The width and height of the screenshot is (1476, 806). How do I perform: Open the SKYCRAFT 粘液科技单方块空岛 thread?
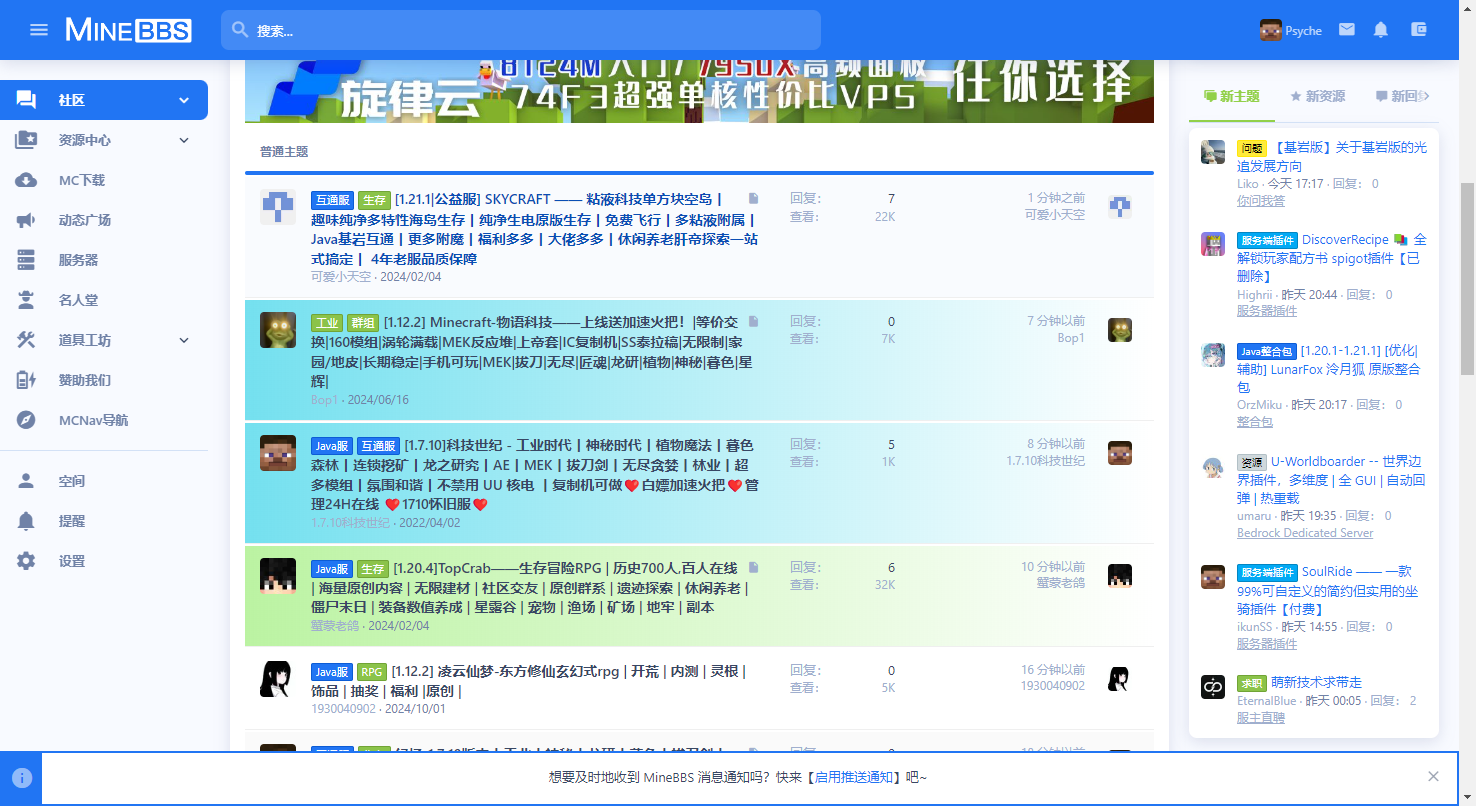click(x=533, y=228)
